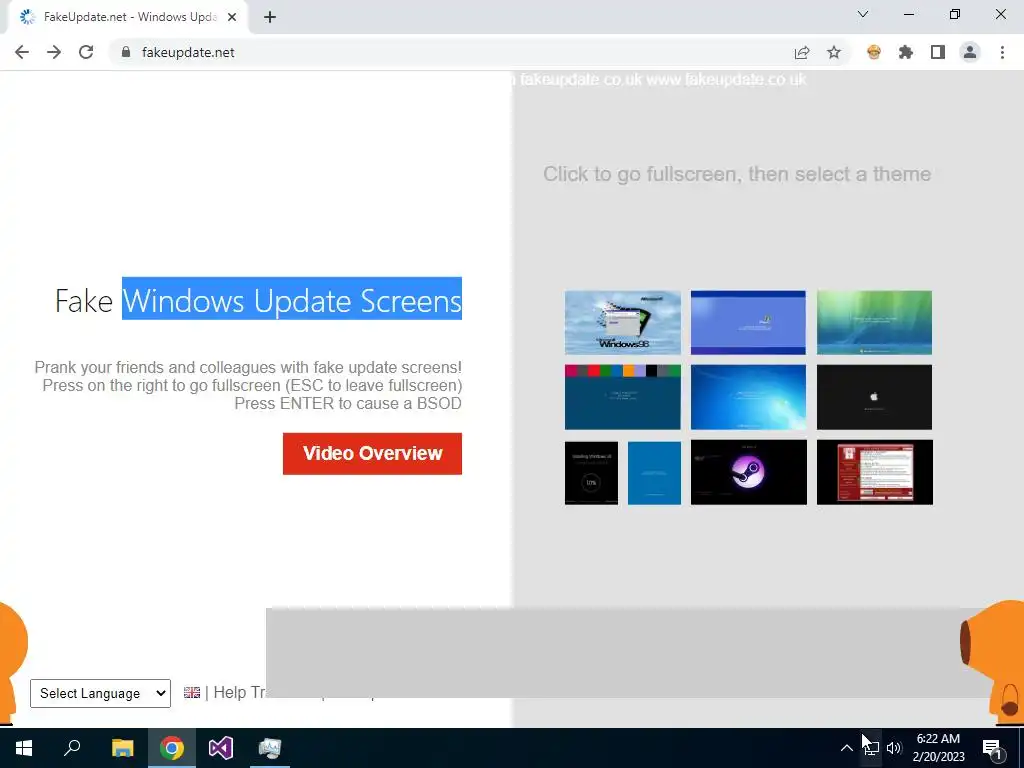The width and height of the screenshot is (1024, 768).
Task: Click the forward navigation arrow
Action: pos(54,52)
